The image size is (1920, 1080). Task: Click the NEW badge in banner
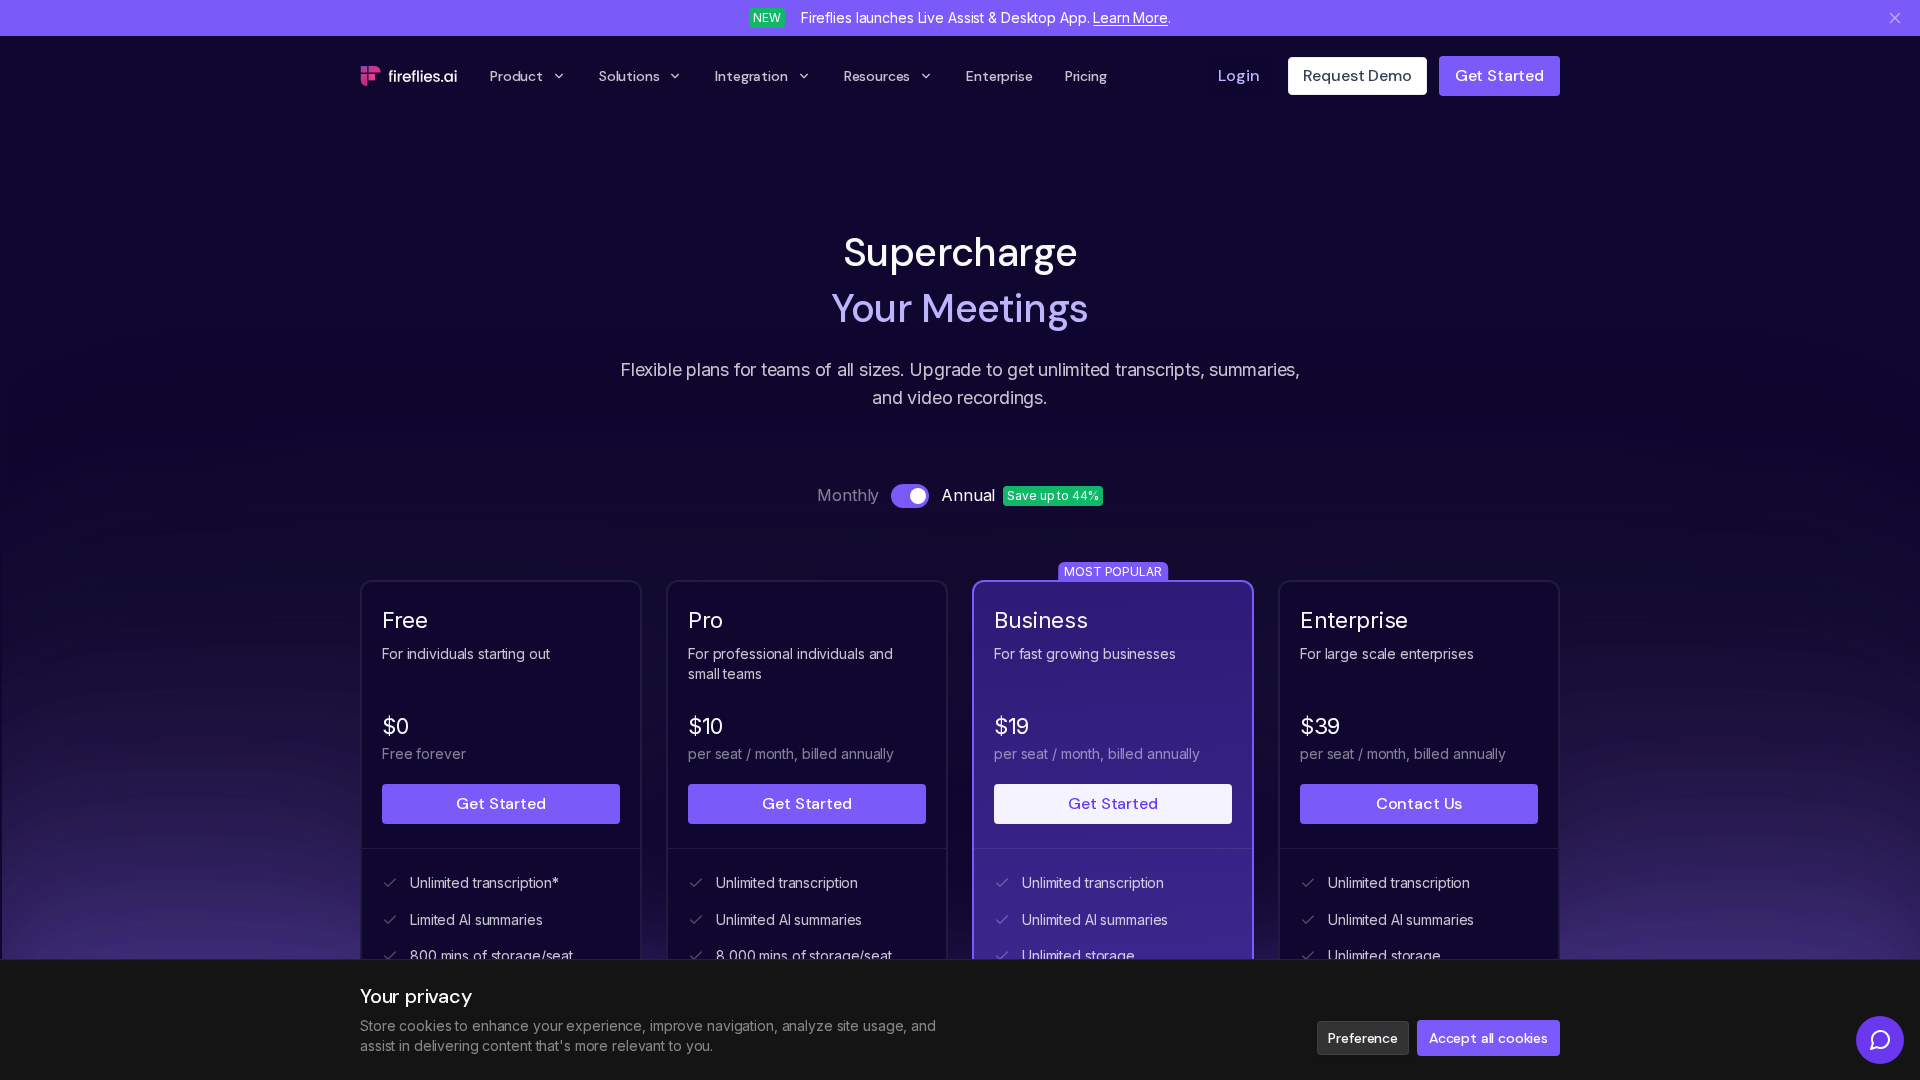click(x=767, y=18)
